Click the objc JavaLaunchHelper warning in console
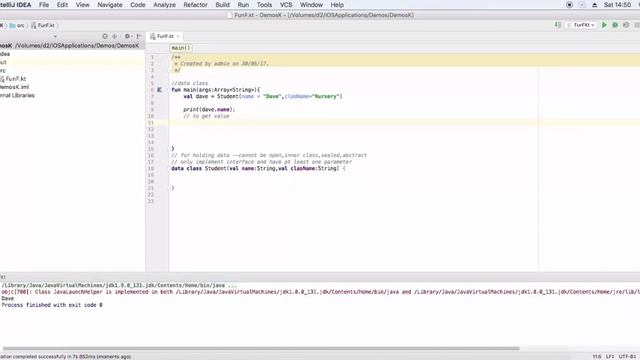 coord(320,292)
